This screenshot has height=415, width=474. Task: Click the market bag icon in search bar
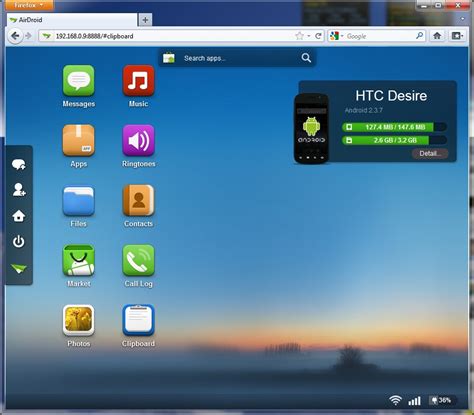click(x=169, y=58)
